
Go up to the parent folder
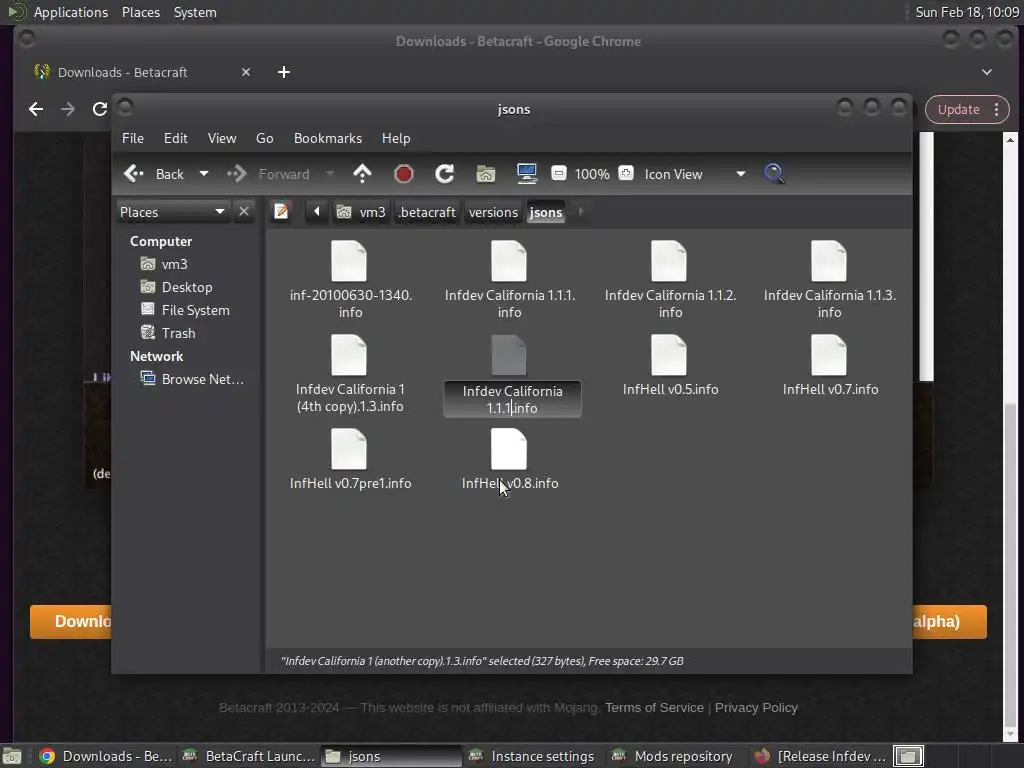(362, 174)
